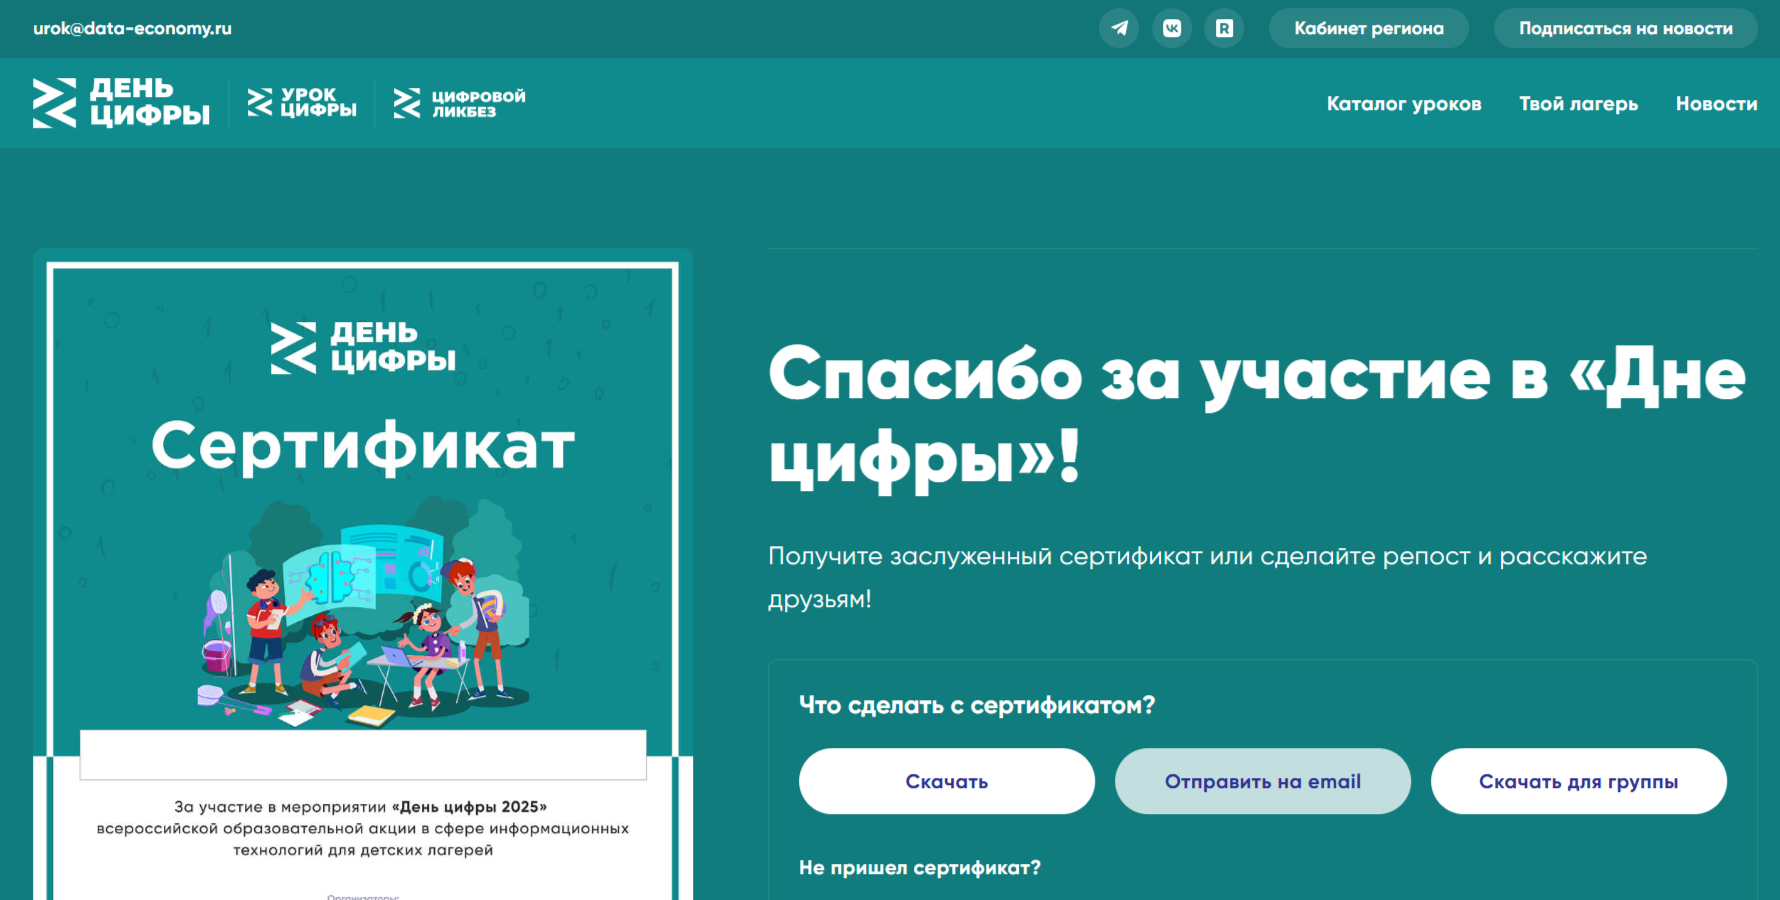Click the День цифры logo on certificate
This screenshot has height=900, width=1780.
pyautogui.click(x=363, y=347)
